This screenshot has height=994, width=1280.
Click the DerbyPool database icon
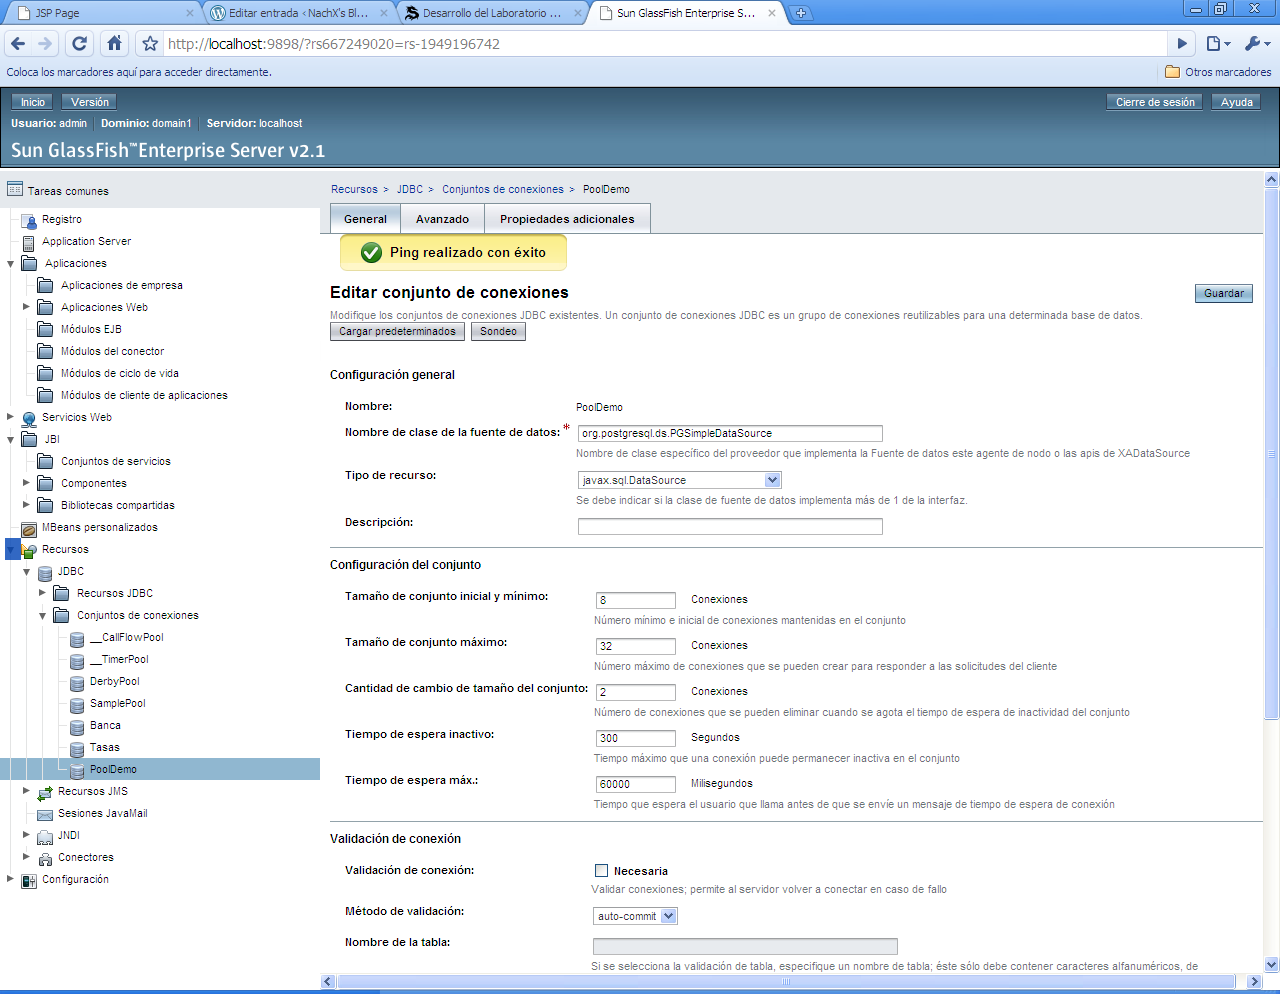[x=77, y=682]
